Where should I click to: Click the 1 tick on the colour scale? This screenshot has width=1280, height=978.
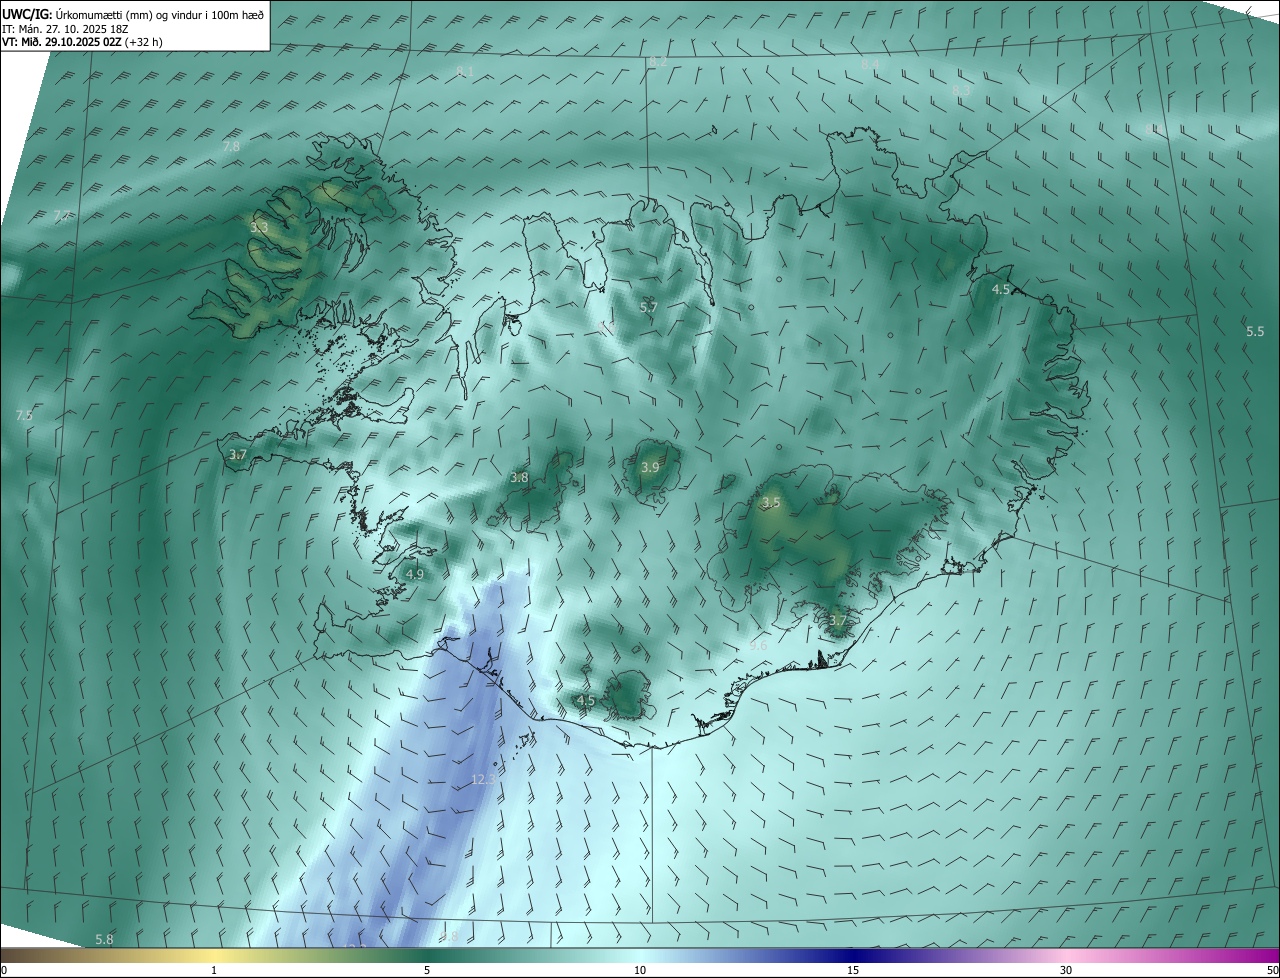[x=214, y=970]
